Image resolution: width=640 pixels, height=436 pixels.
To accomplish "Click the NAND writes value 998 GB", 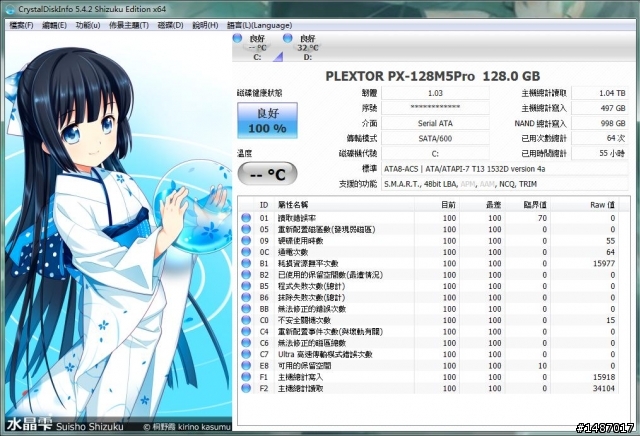I will pos(600,123).
